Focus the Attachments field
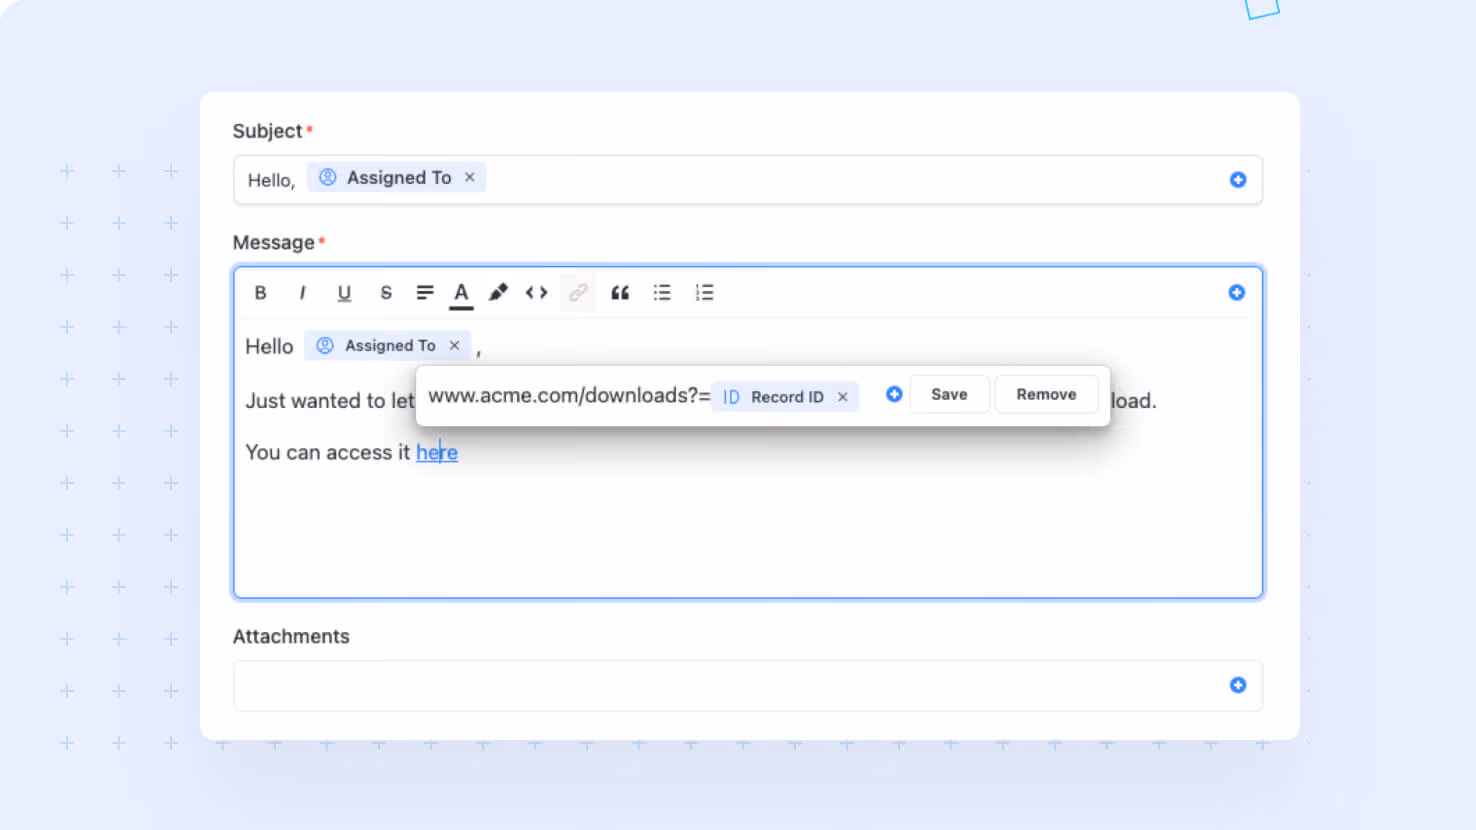1476x830 pixels. pos(748,686)
